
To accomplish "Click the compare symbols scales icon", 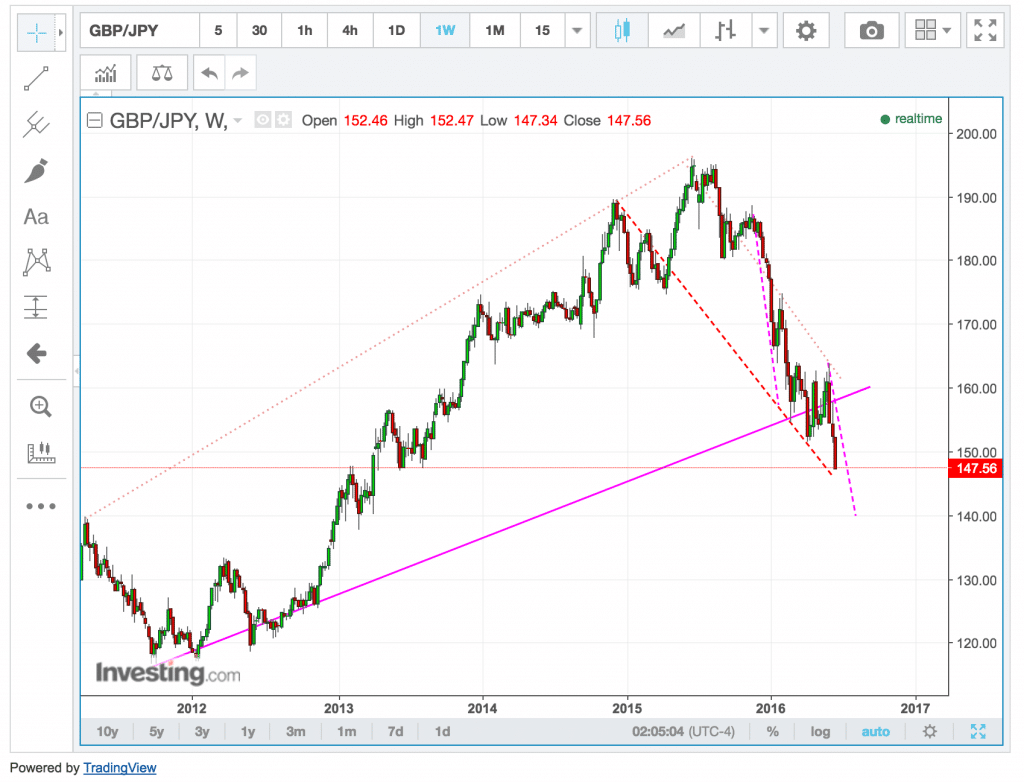I will click(161, 73).
